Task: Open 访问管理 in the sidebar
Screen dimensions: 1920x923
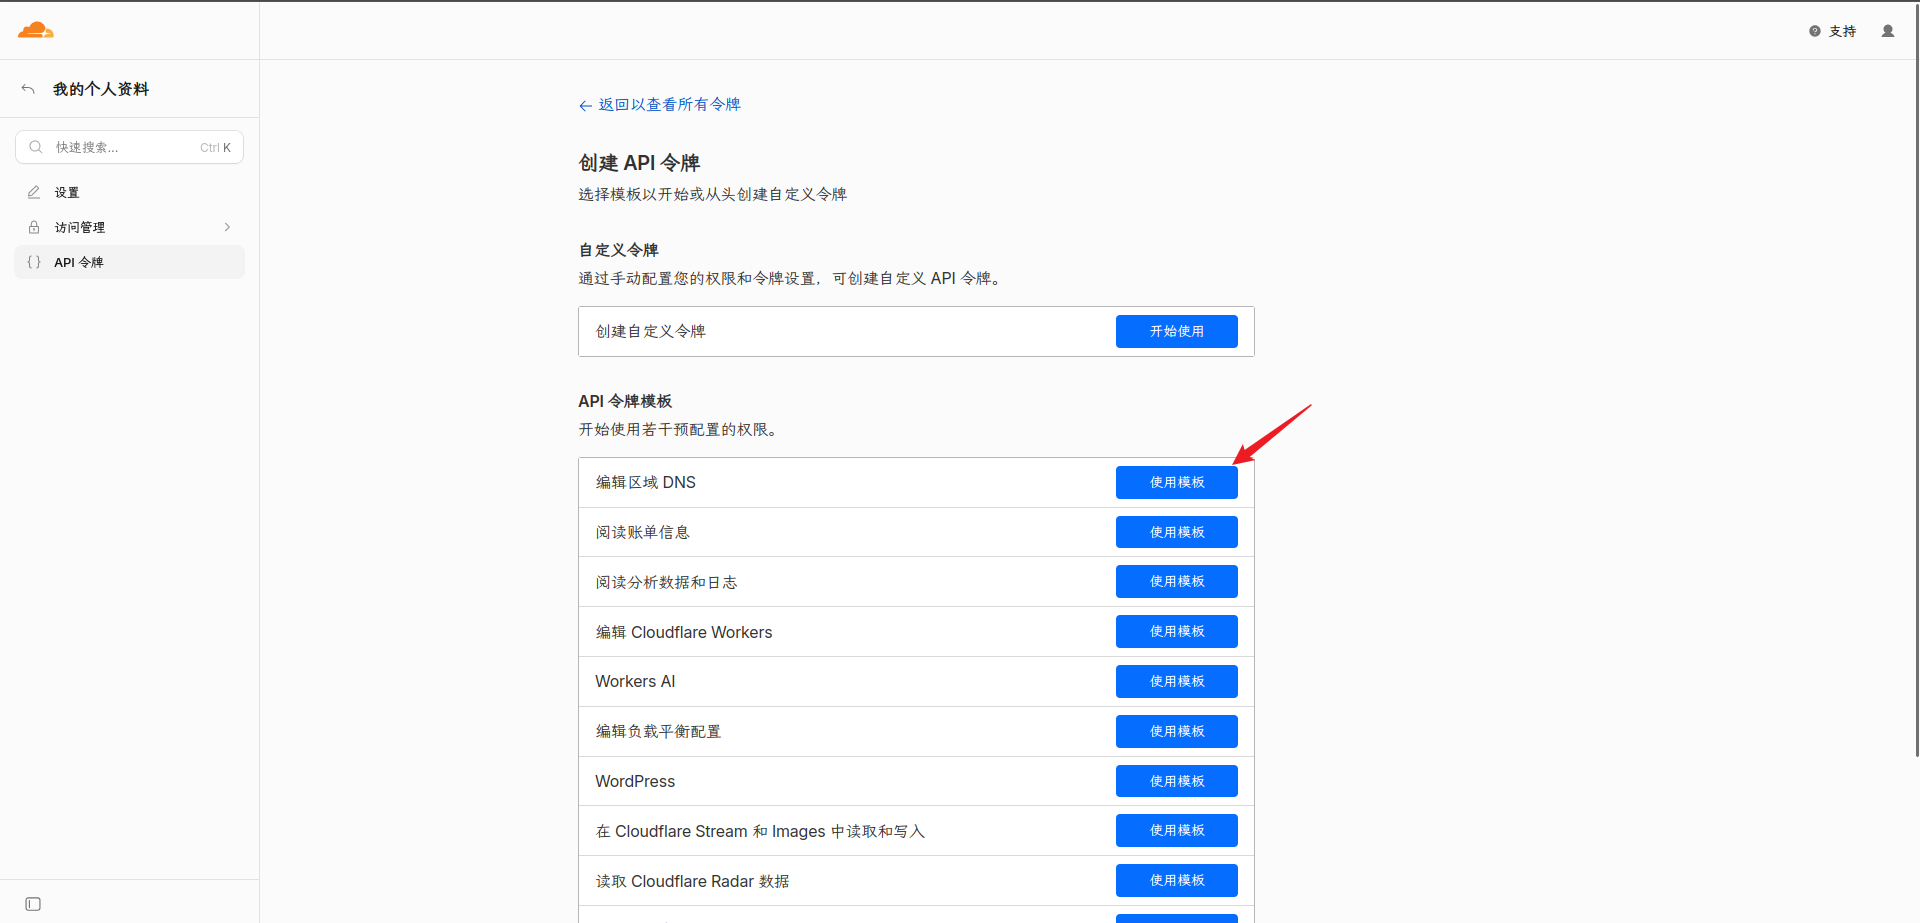Action: point(129,227)
